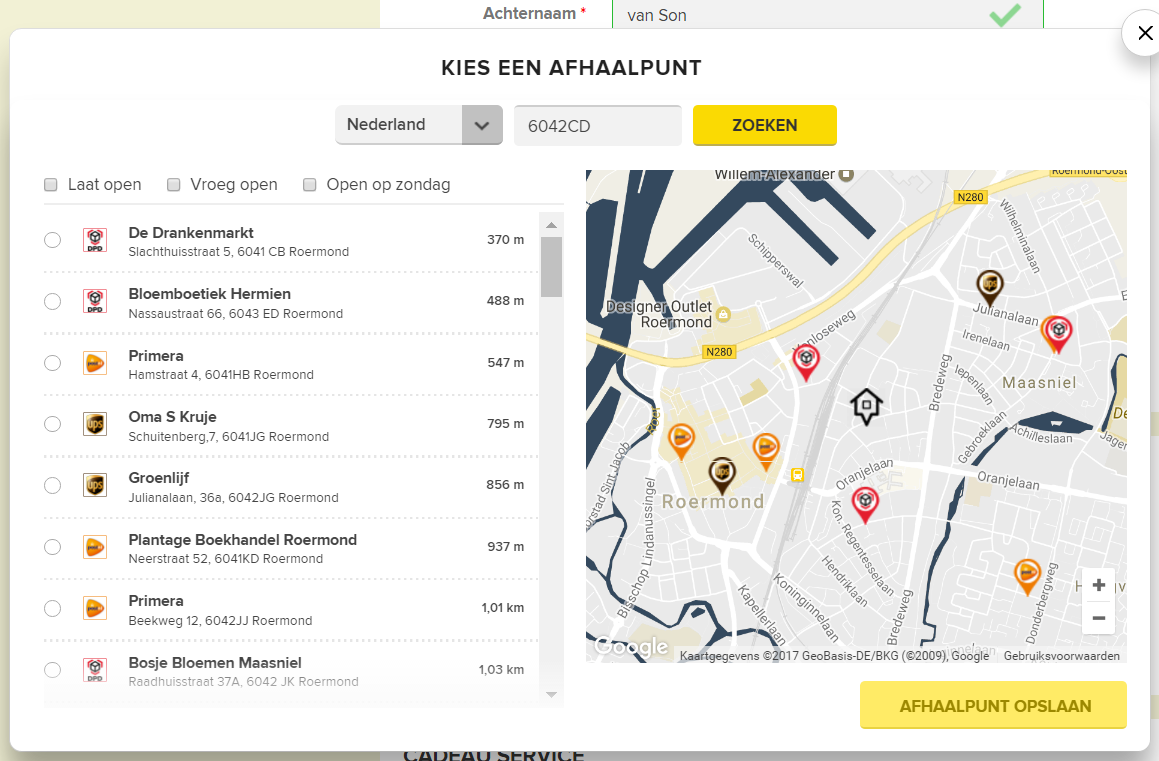This screenshot has height=761, width=1159.
Task: Click the De Drankenmarkt name
Action: point(191,233)
